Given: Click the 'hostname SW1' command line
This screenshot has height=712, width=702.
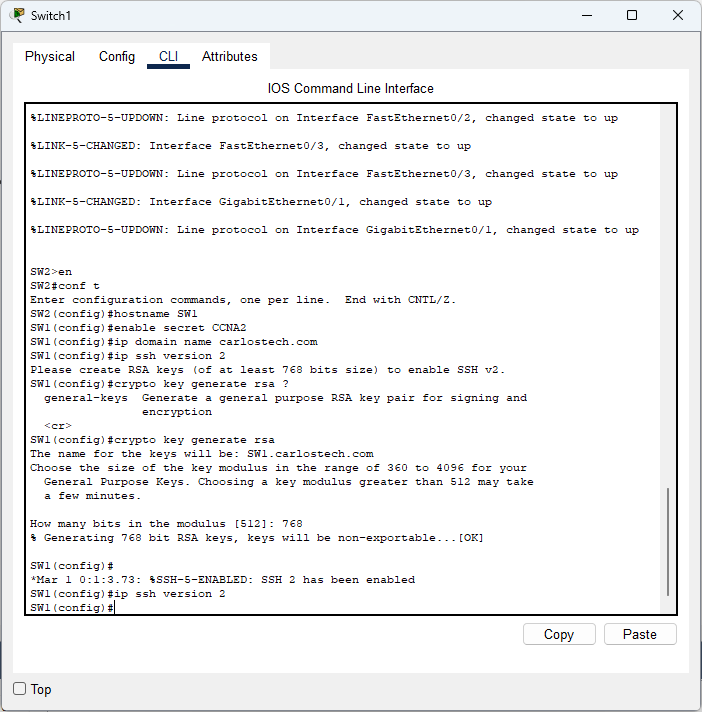Looking at the screenshot, I should (114, 314).
